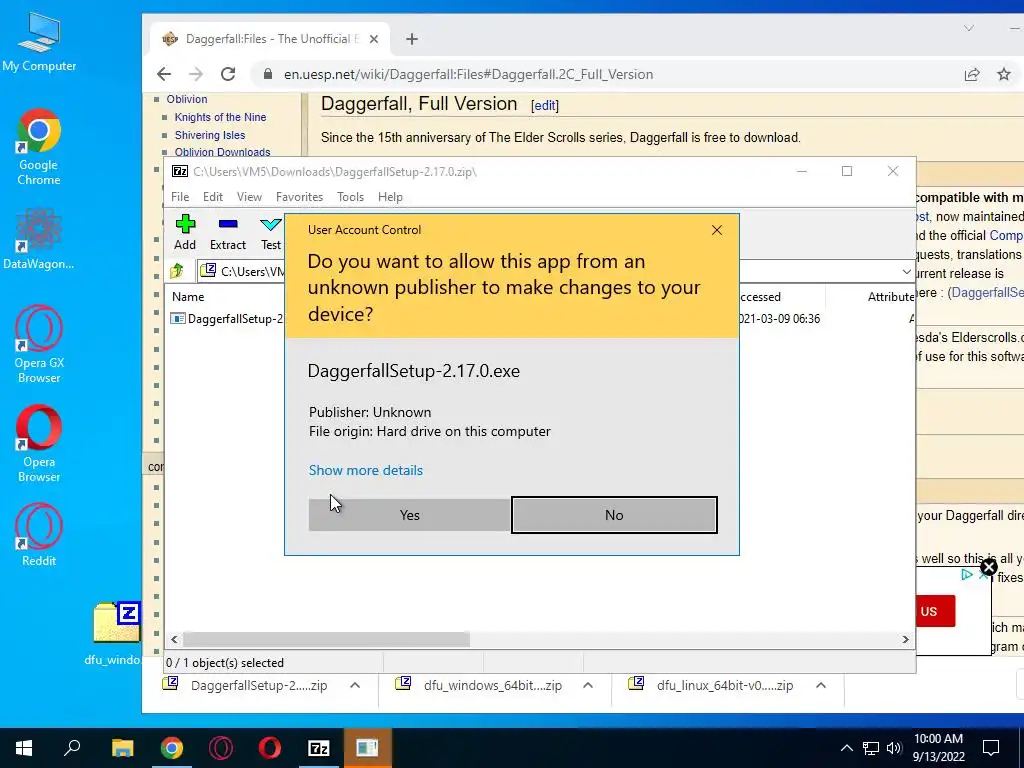This screenshot has height=768, width=1024.
Task: Click the Chrome address bar URL
Action: (x=468, y=74)
